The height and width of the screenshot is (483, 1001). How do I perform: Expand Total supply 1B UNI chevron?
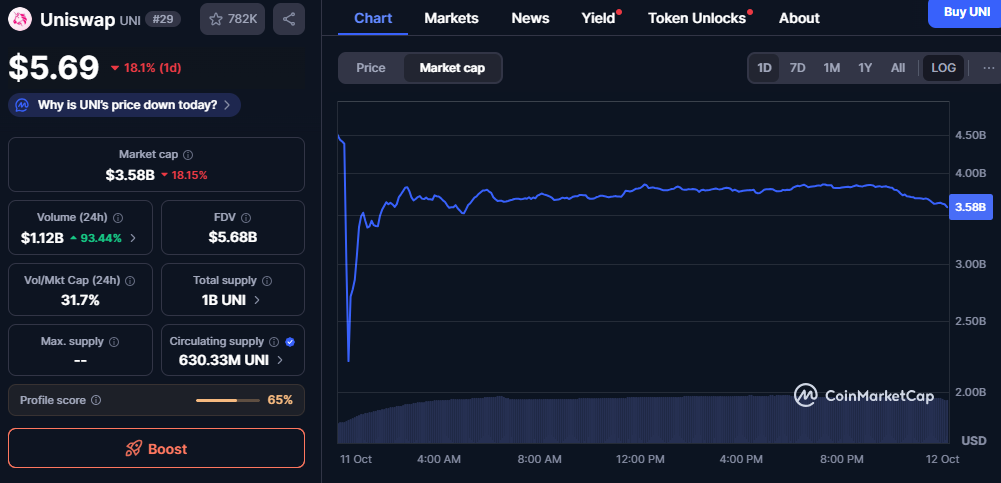(x=257, y=300)
